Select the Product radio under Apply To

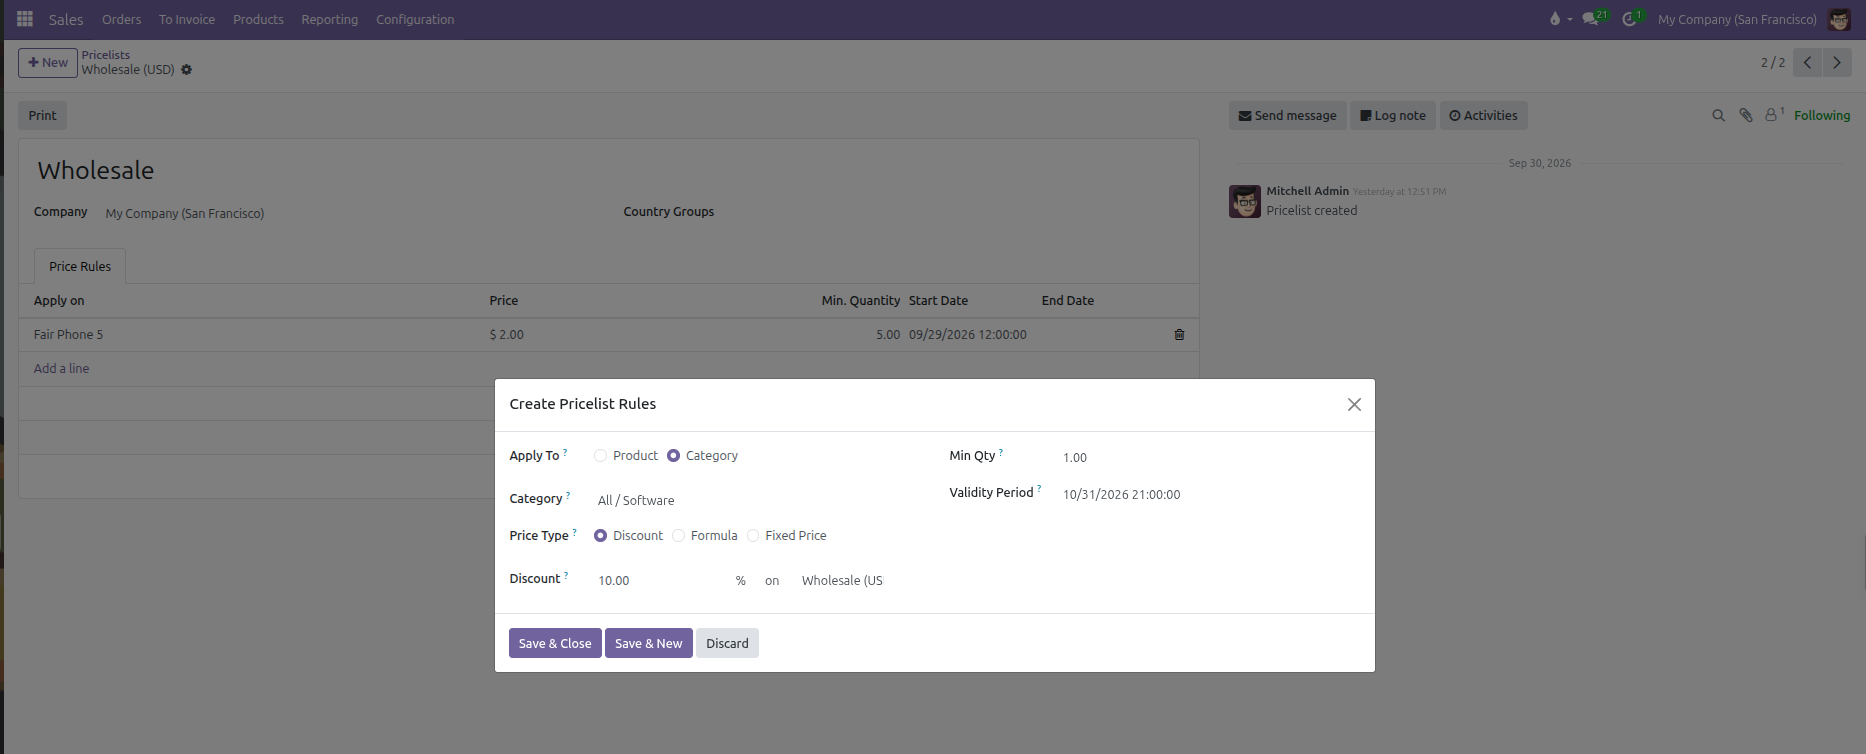click(x=600, y=456)
